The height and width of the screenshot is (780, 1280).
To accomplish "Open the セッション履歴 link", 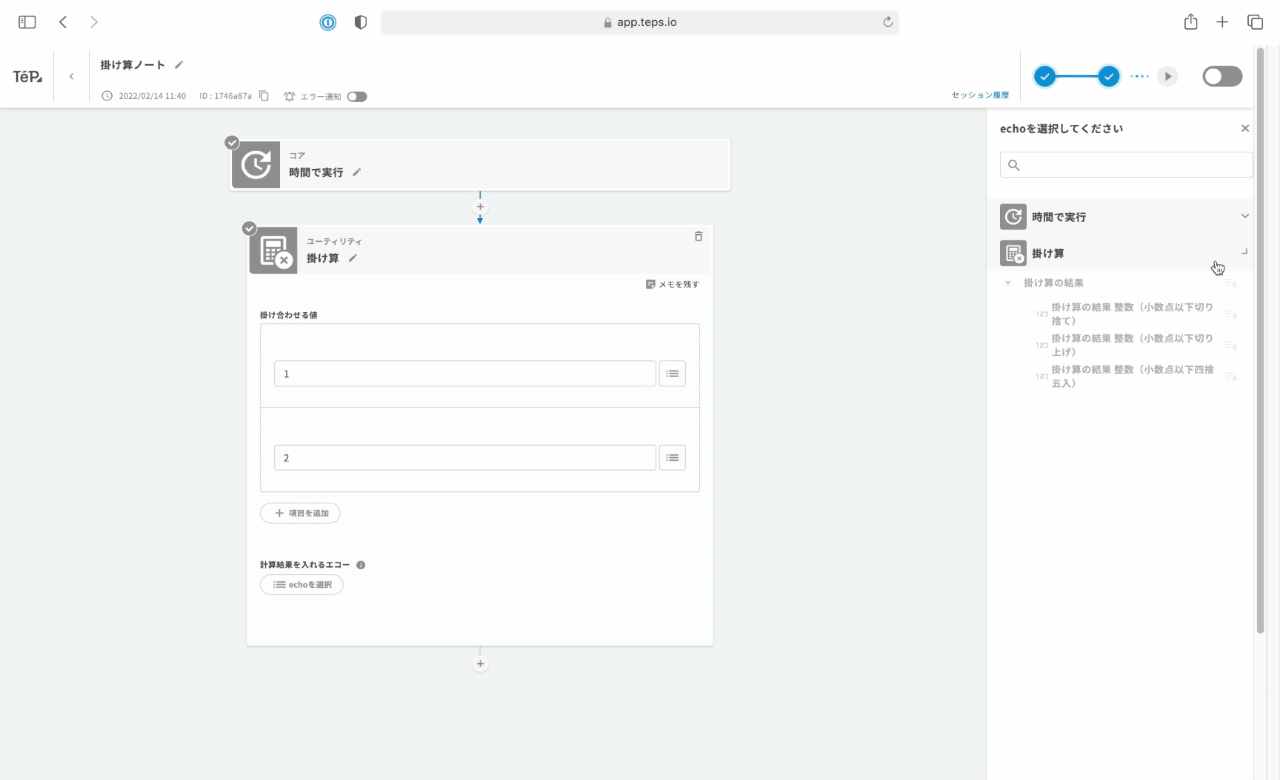I will [980, 95].
